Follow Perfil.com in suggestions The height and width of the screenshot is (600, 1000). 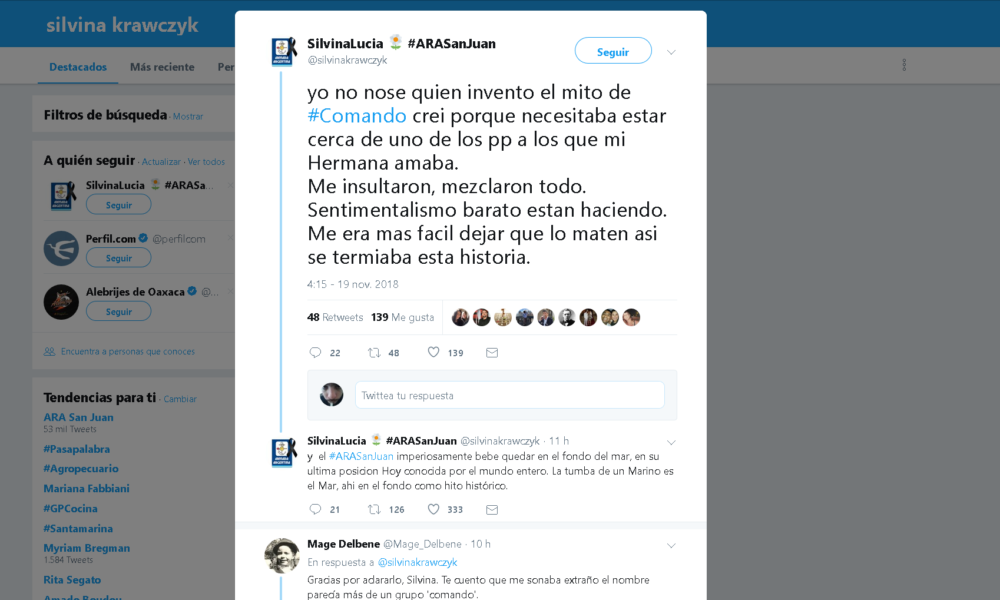coord(119,258)
